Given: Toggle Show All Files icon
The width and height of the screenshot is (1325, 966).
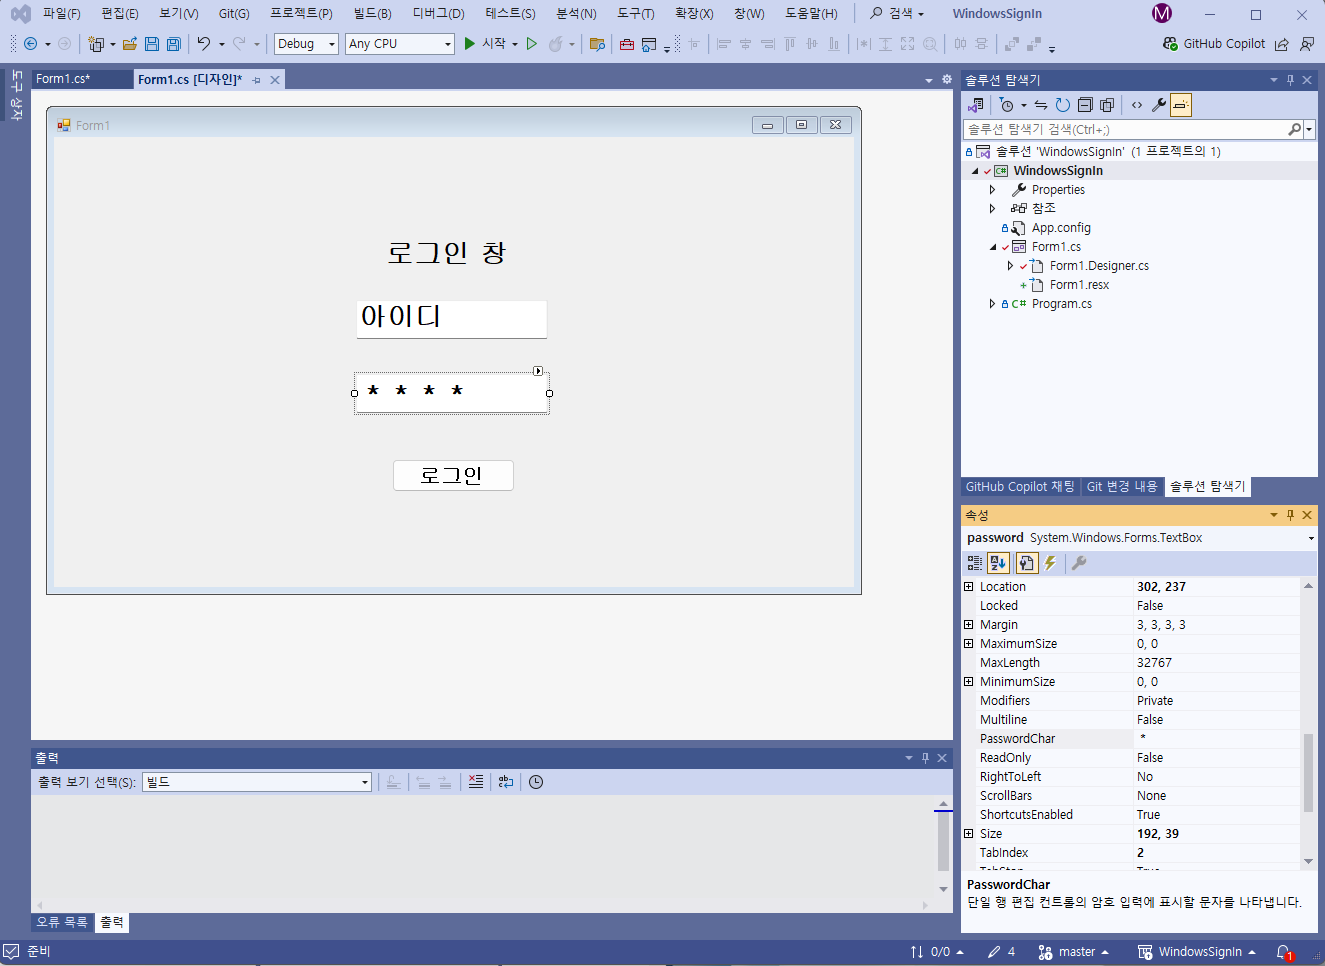Looking at the screenshot, I should (1107, 105).
